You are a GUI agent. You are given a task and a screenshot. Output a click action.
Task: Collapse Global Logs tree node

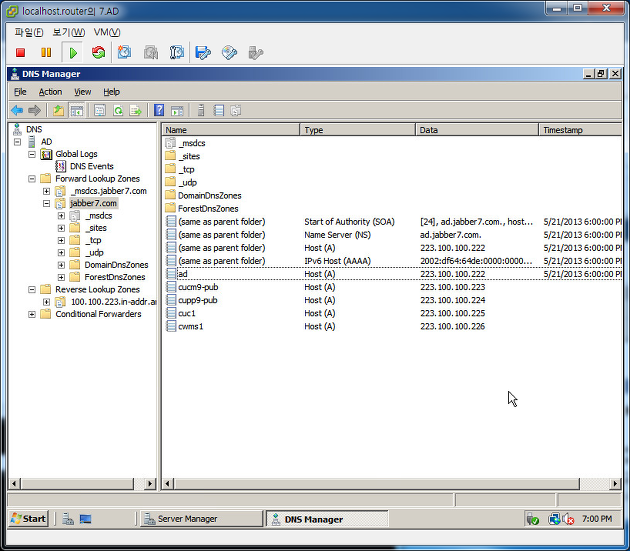[x=32, y=154]
